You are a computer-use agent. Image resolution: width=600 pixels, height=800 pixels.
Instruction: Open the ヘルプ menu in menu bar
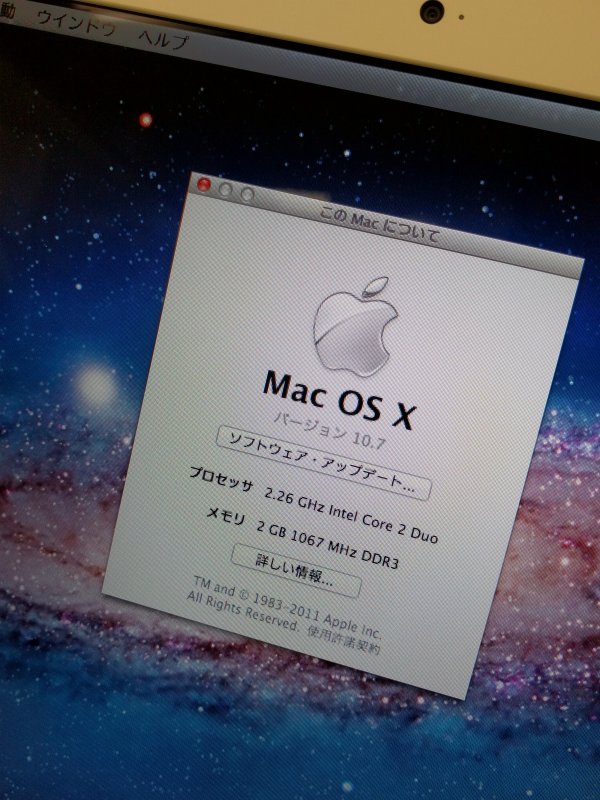[163, 40]
